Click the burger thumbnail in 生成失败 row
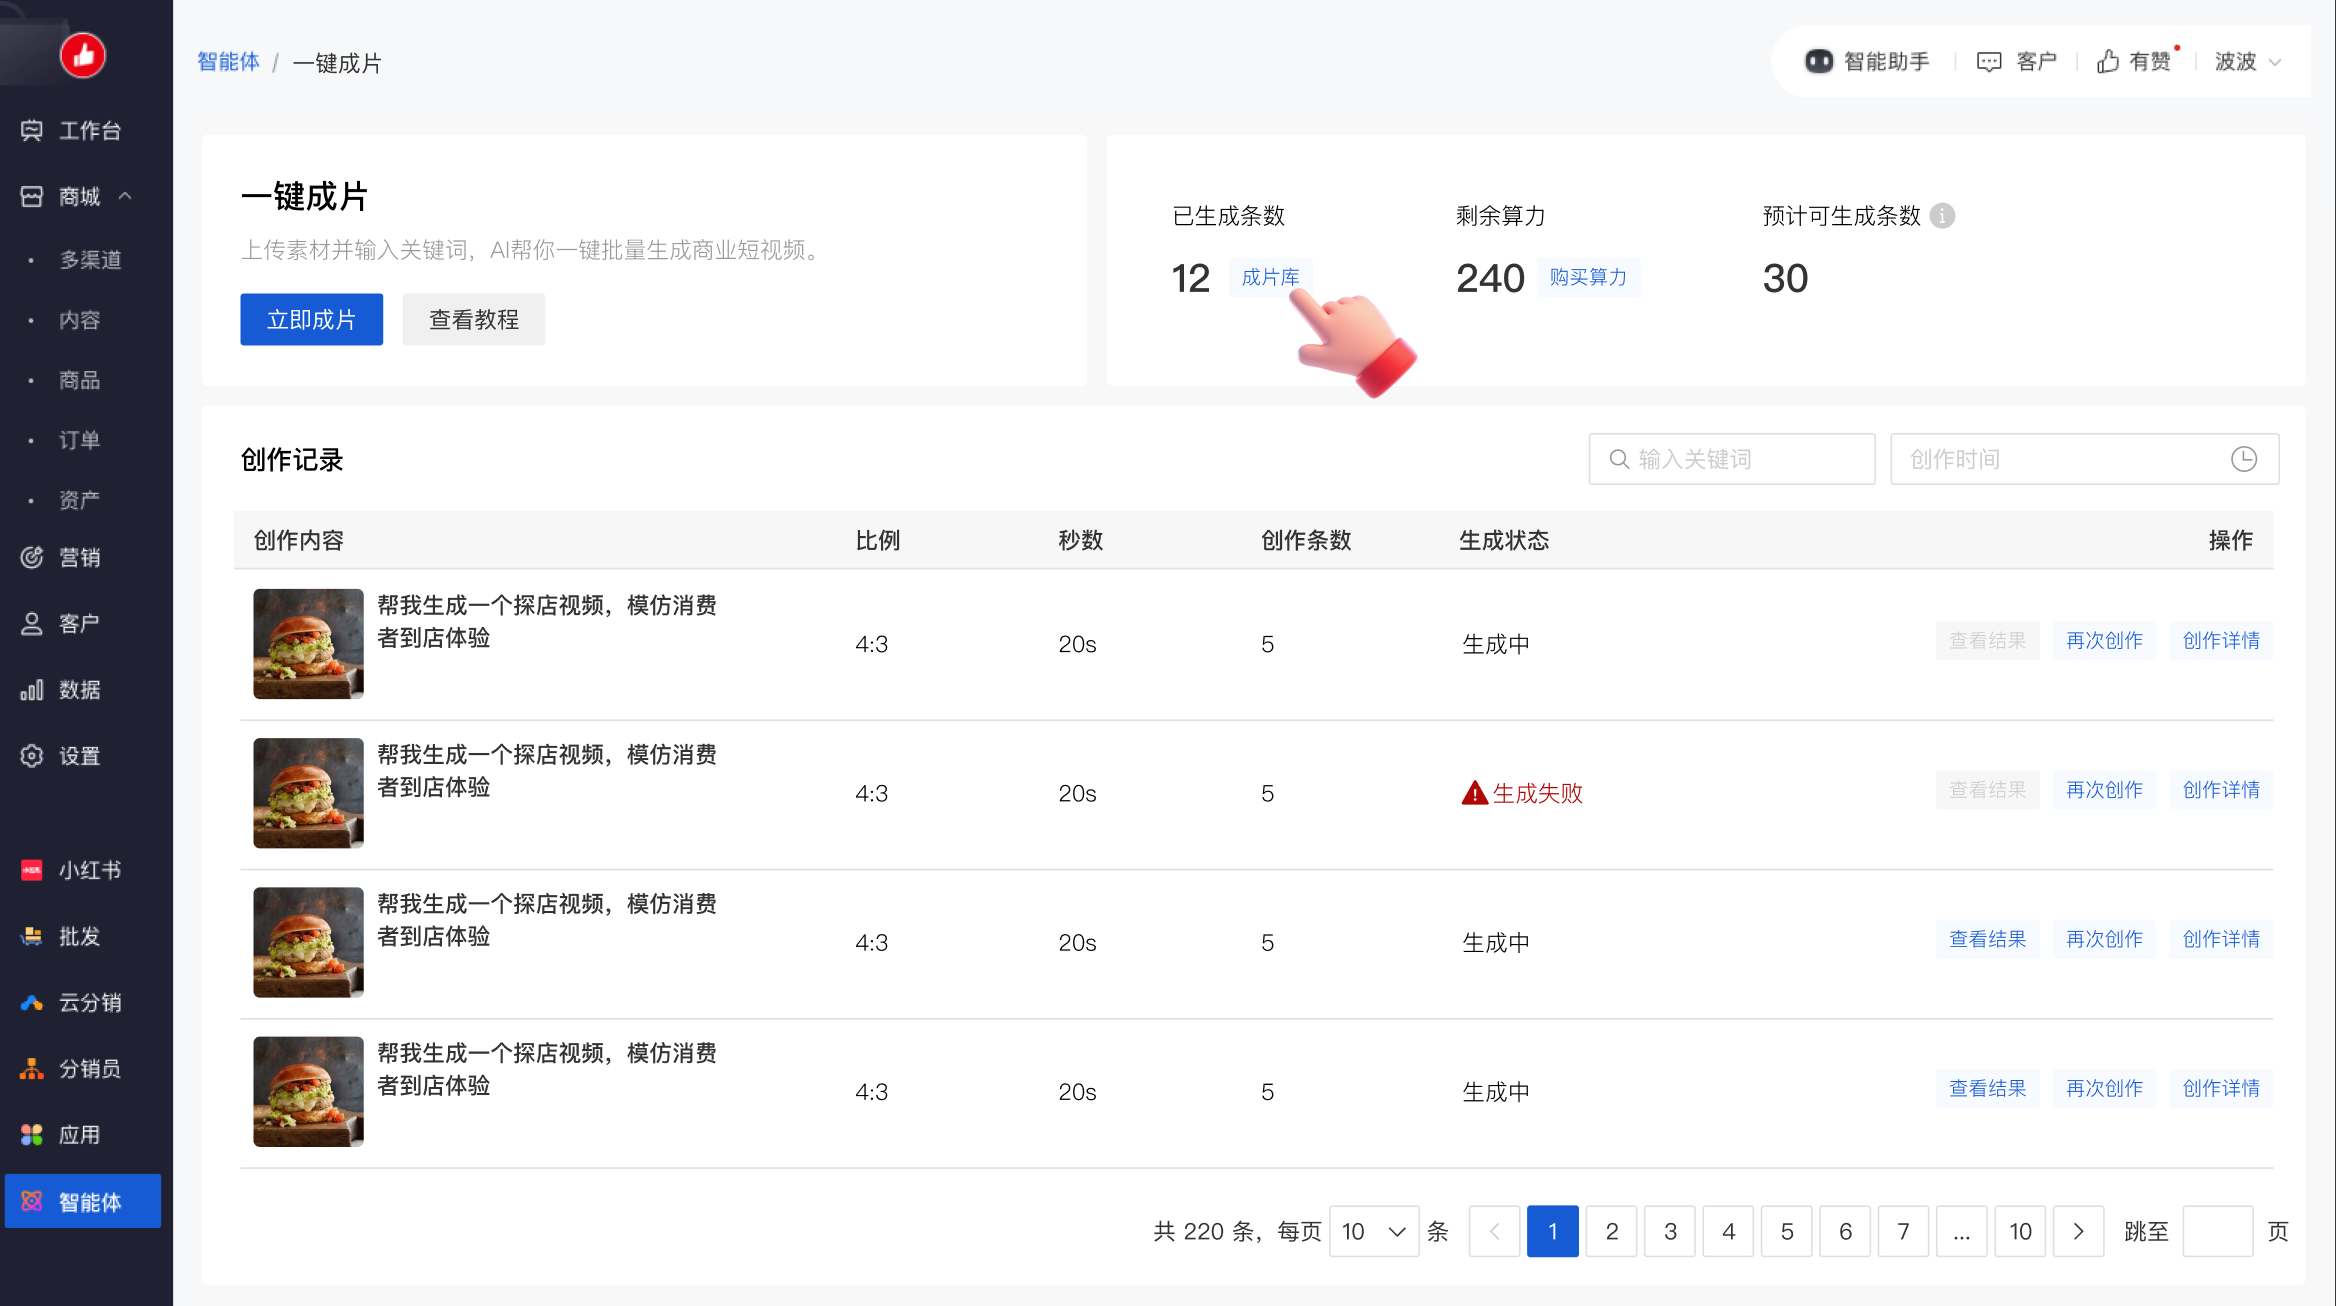 (308, 793)
